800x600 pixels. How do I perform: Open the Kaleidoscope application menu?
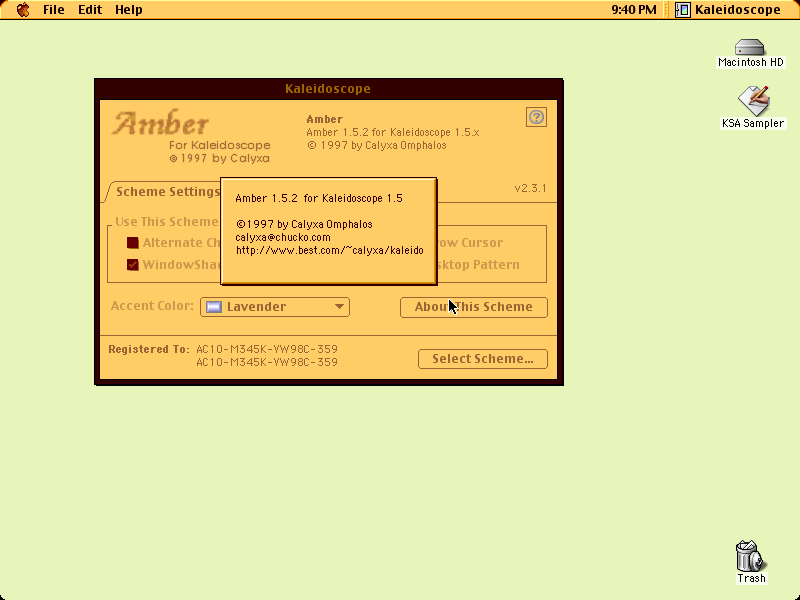728,10
